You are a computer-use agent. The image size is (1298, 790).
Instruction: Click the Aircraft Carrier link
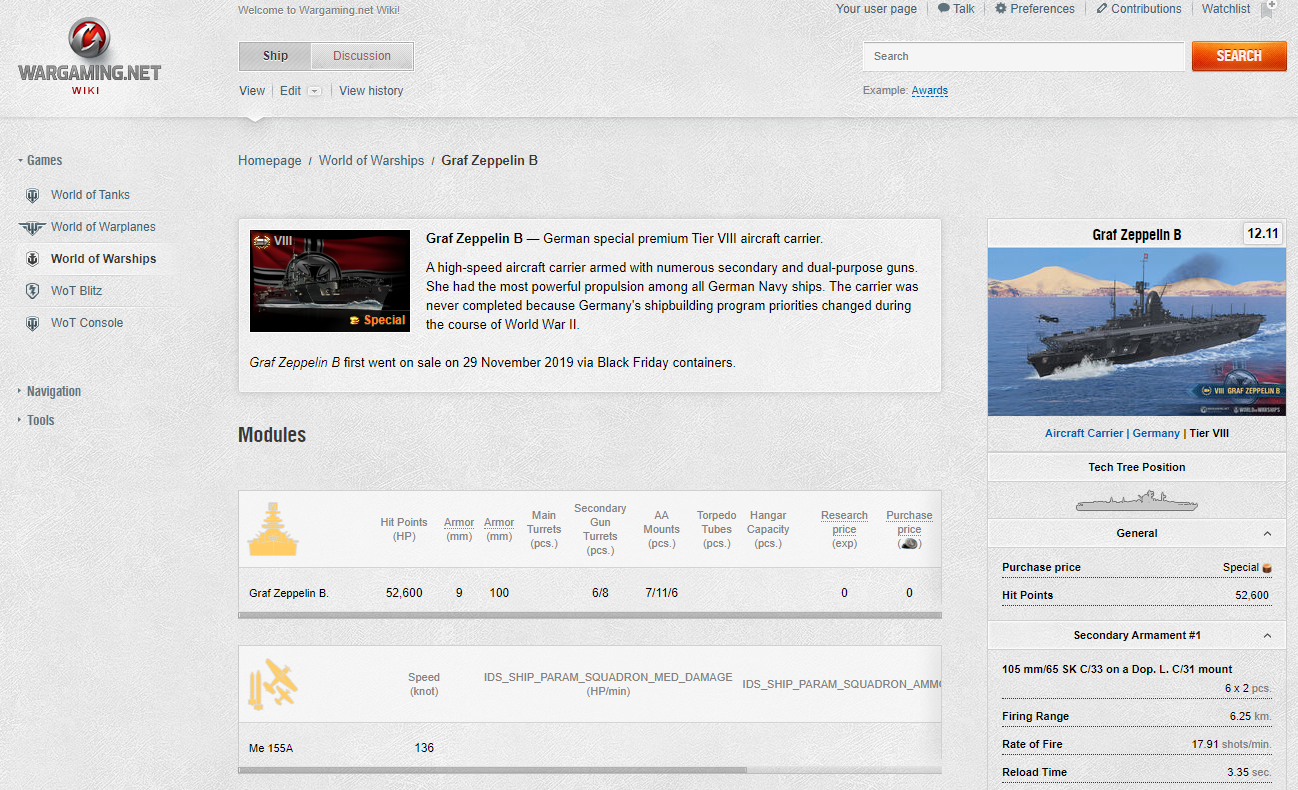click(1086, 434)
